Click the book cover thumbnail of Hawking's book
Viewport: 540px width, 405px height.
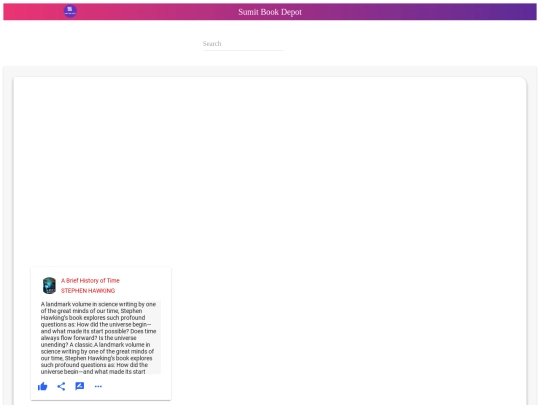(x=49, y=285)
